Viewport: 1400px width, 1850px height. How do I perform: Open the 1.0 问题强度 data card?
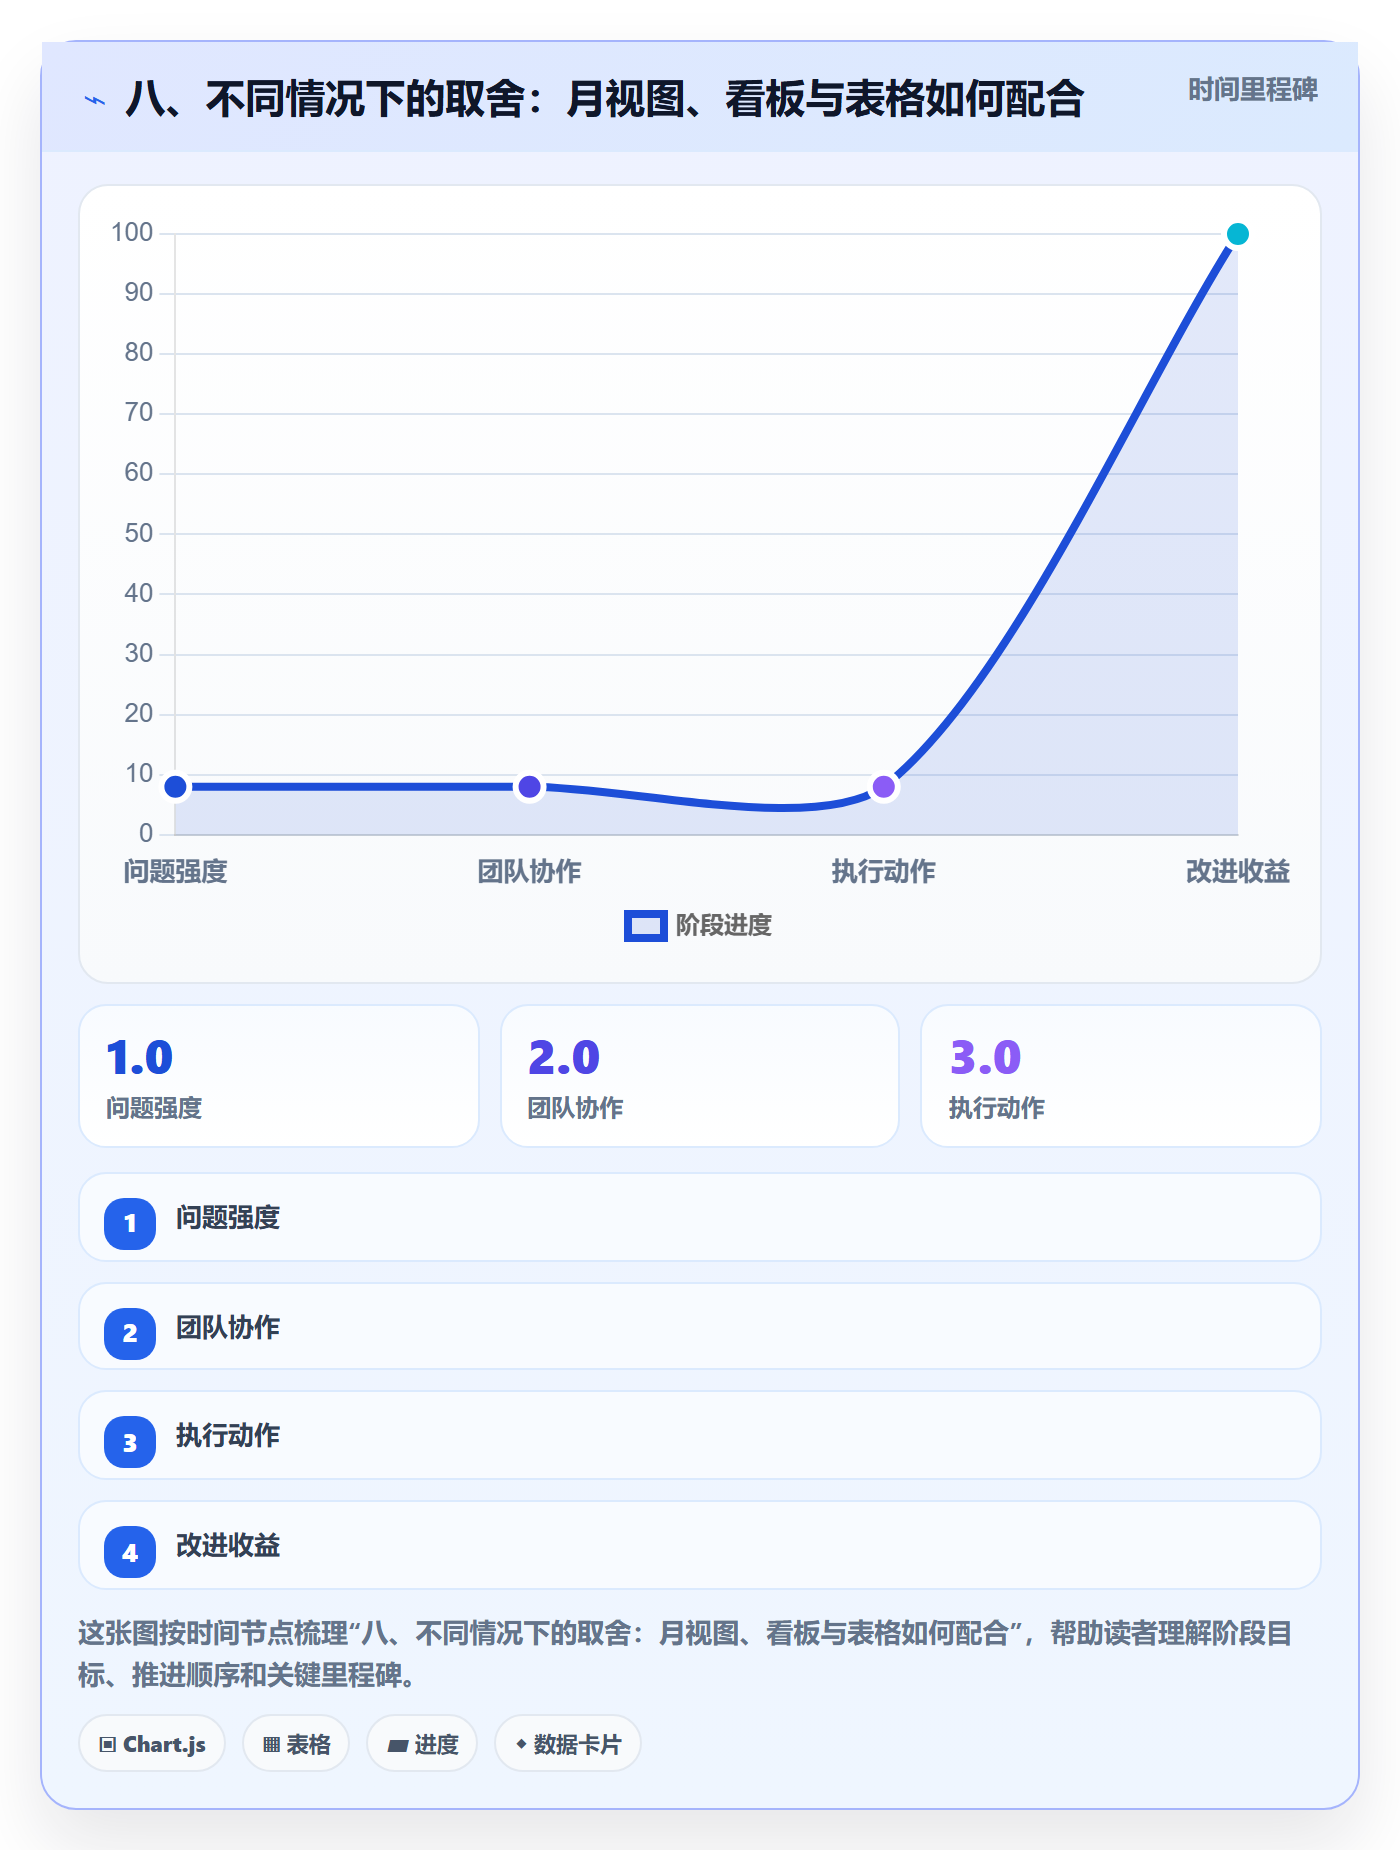279,1076
